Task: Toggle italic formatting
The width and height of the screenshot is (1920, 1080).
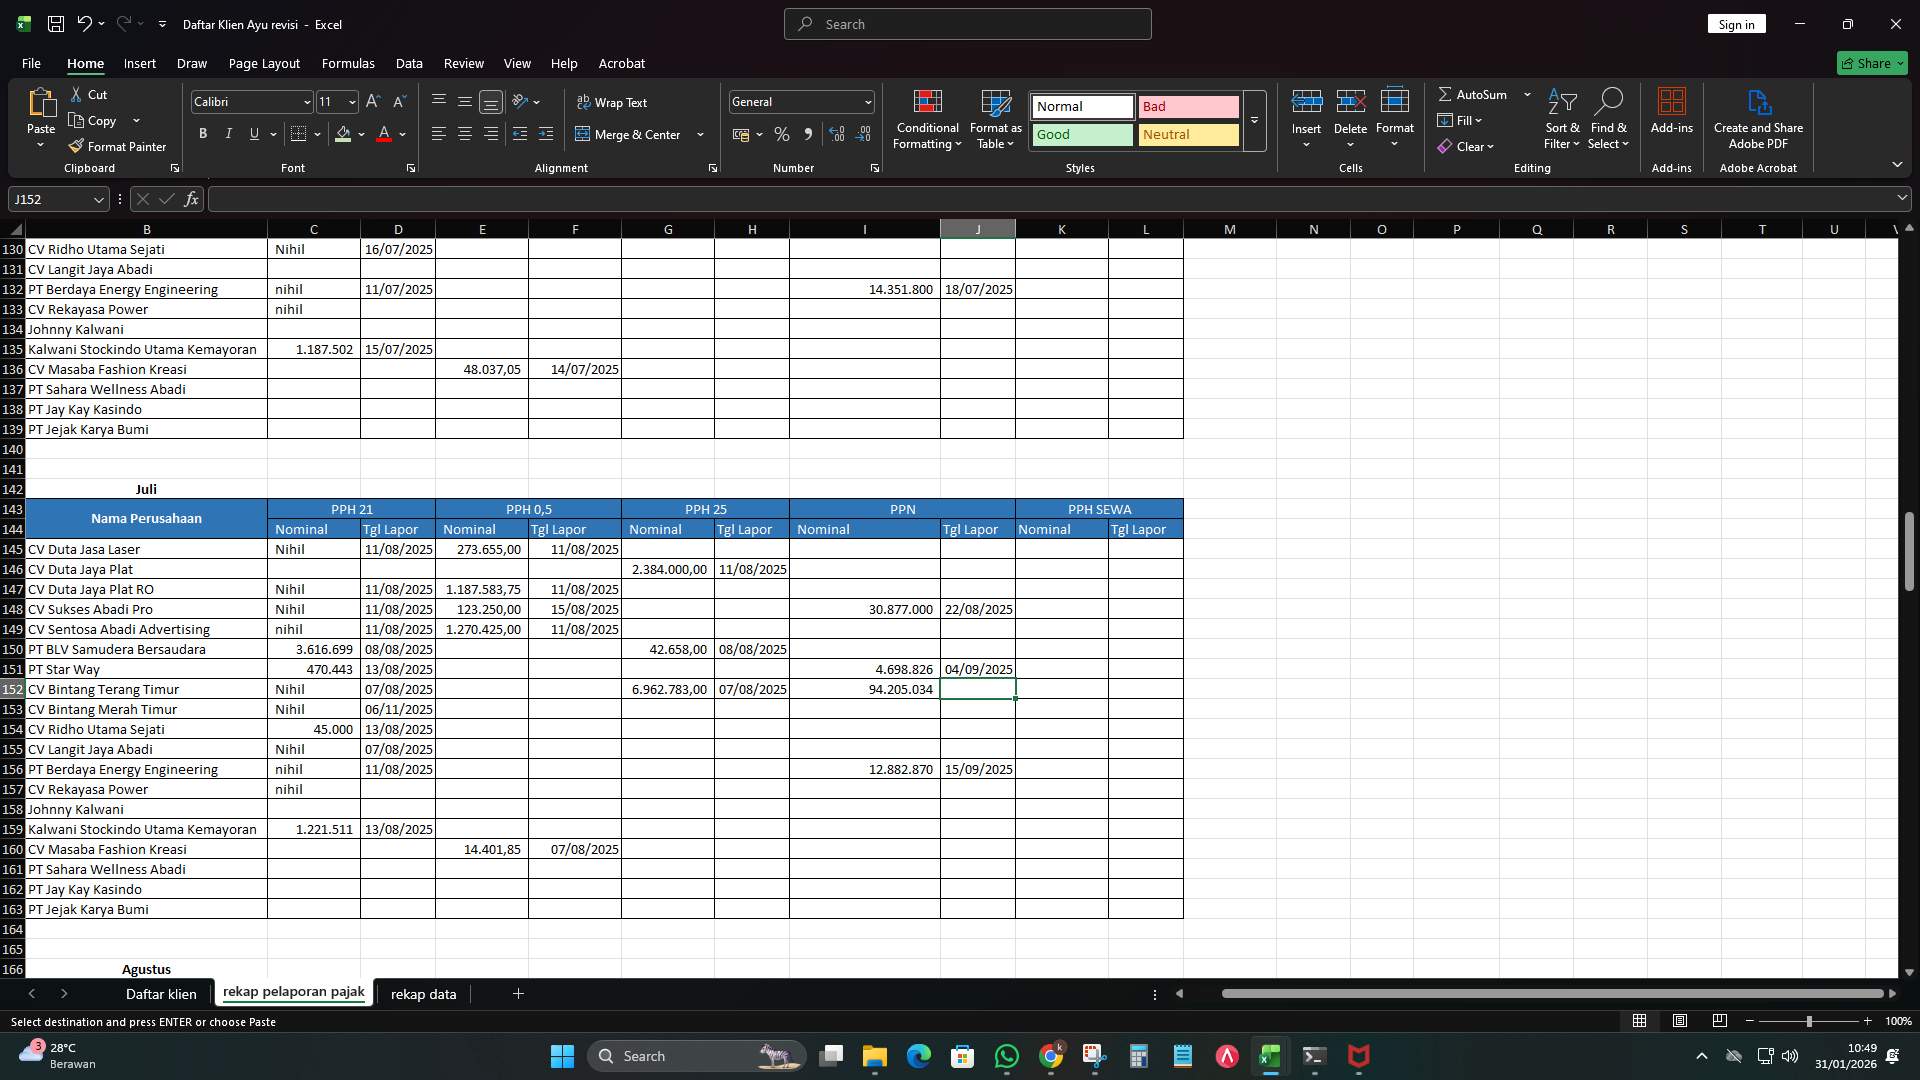Action: (x=228, y=133)
